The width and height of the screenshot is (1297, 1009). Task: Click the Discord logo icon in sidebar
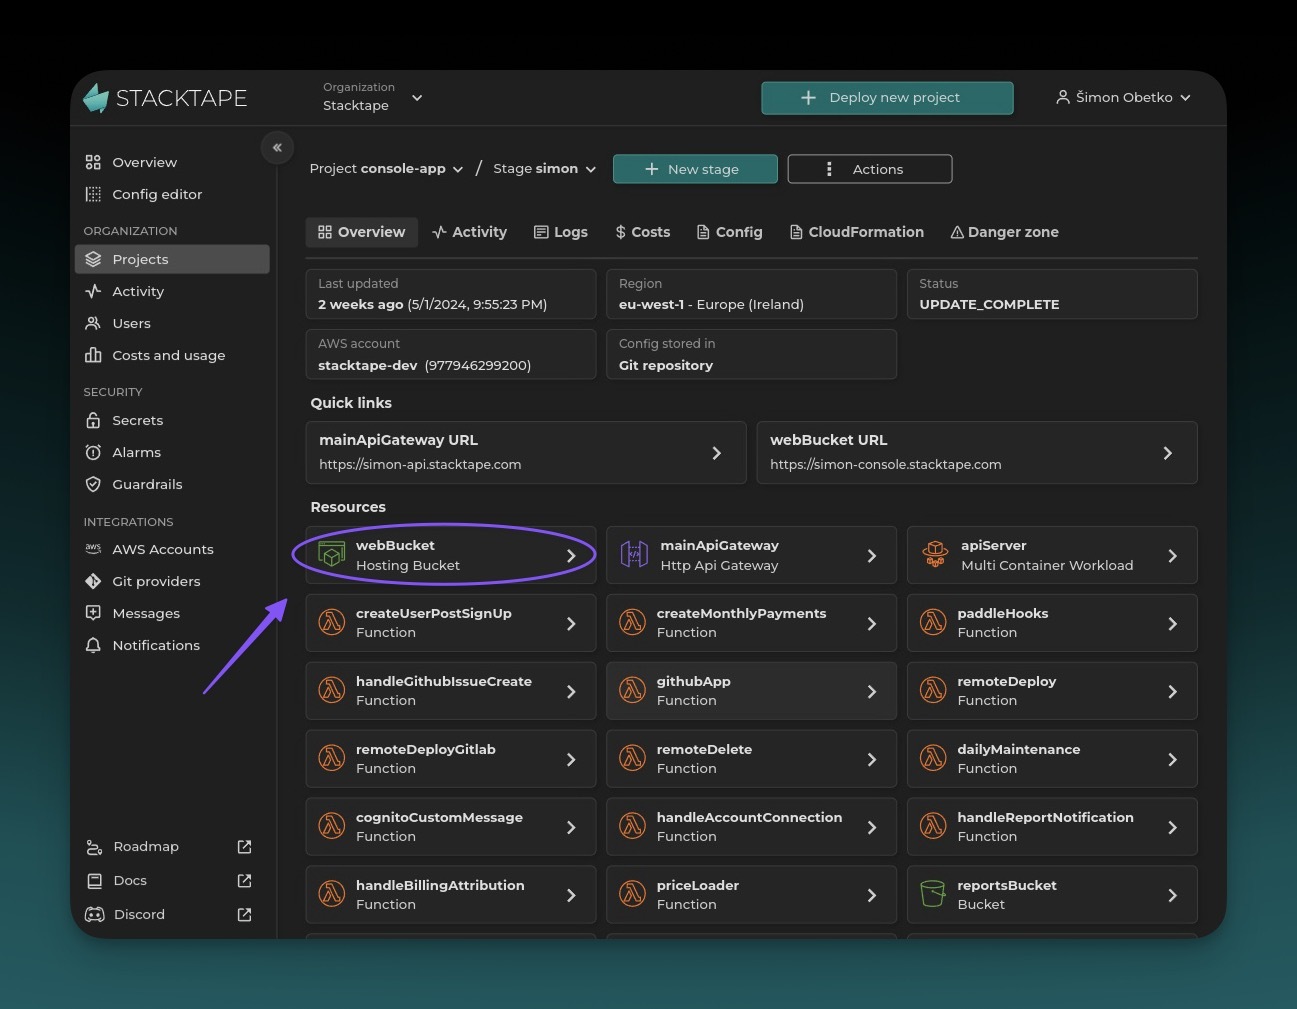click(95, 914)
